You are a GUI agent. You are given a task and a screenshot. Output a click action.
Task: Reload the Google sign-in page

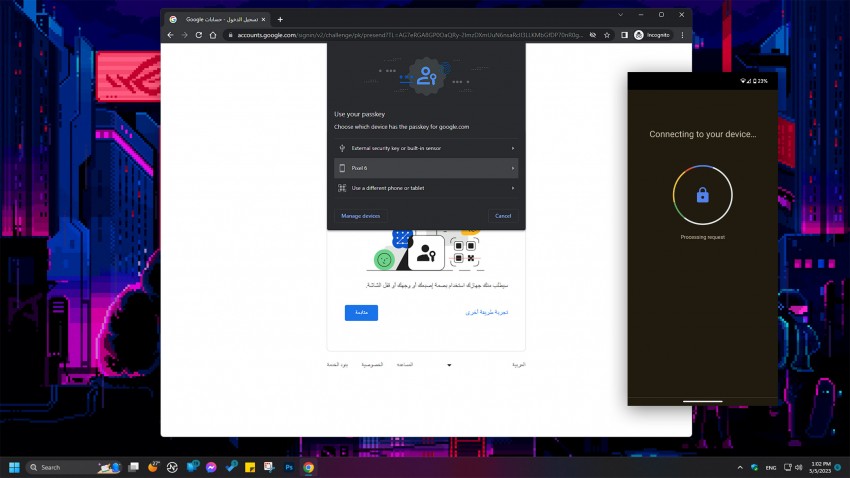(x=198, y=35)
